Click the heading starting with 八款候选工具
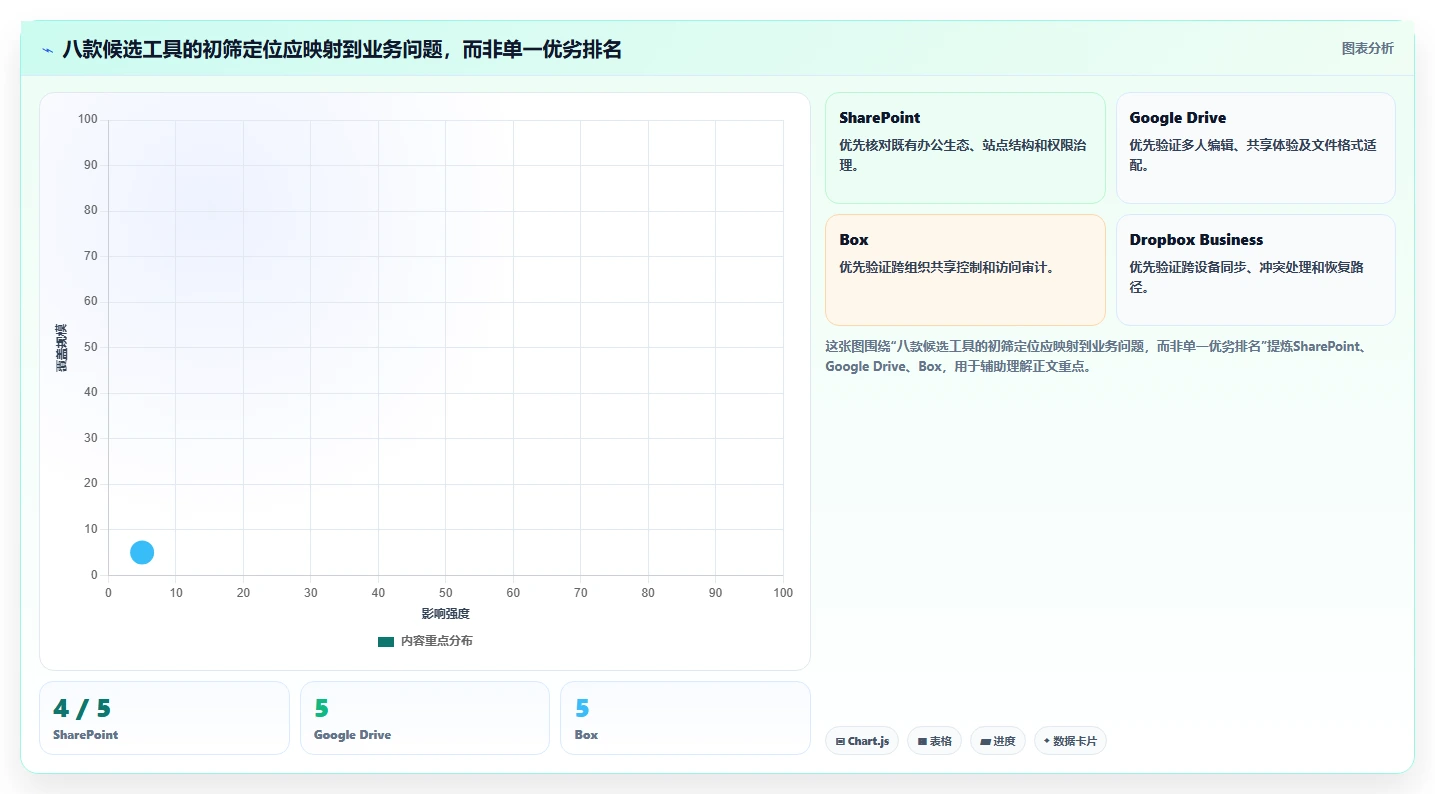Viewport: 1435px width, 794px height. pyautogui.click(x=342, y=49)
